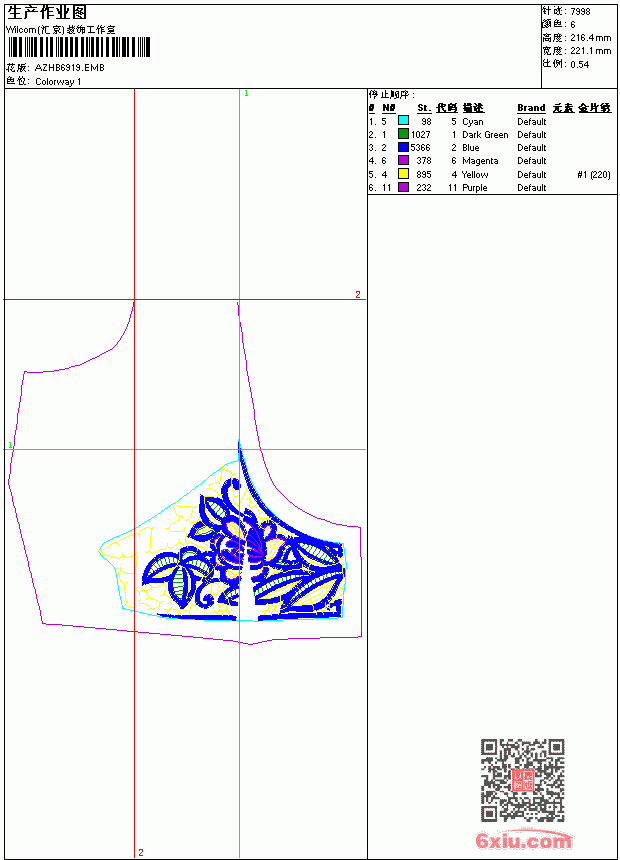Click the Purple swatch in row 6

tap(403, 187)
